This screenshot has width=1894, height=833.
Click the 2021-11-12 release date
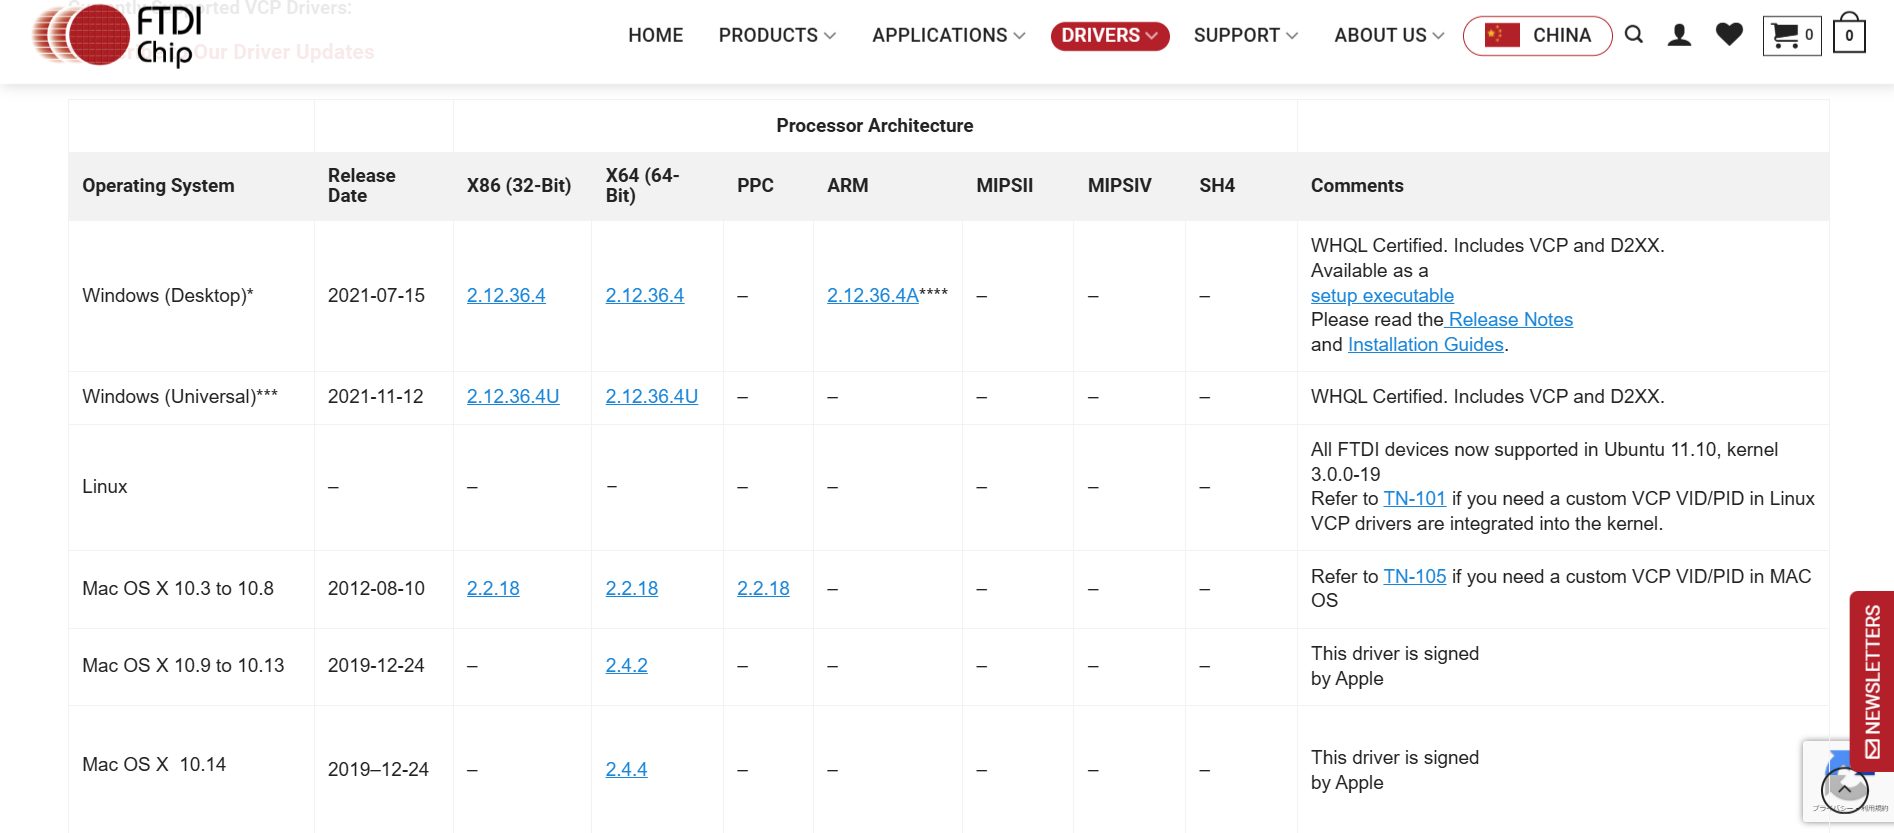point(376,396)
